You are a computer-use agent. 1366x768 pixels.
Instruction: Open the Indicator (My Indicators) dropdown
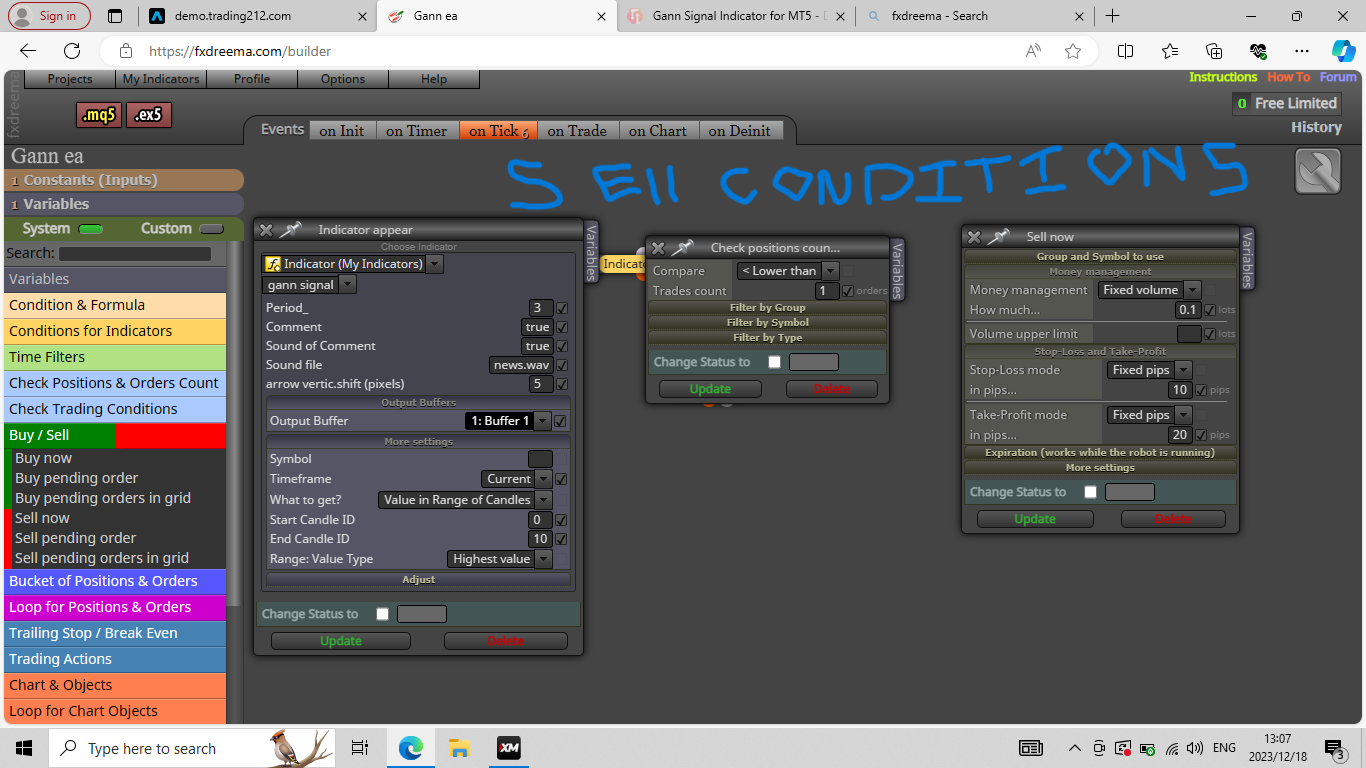click(x=434, y=264)
